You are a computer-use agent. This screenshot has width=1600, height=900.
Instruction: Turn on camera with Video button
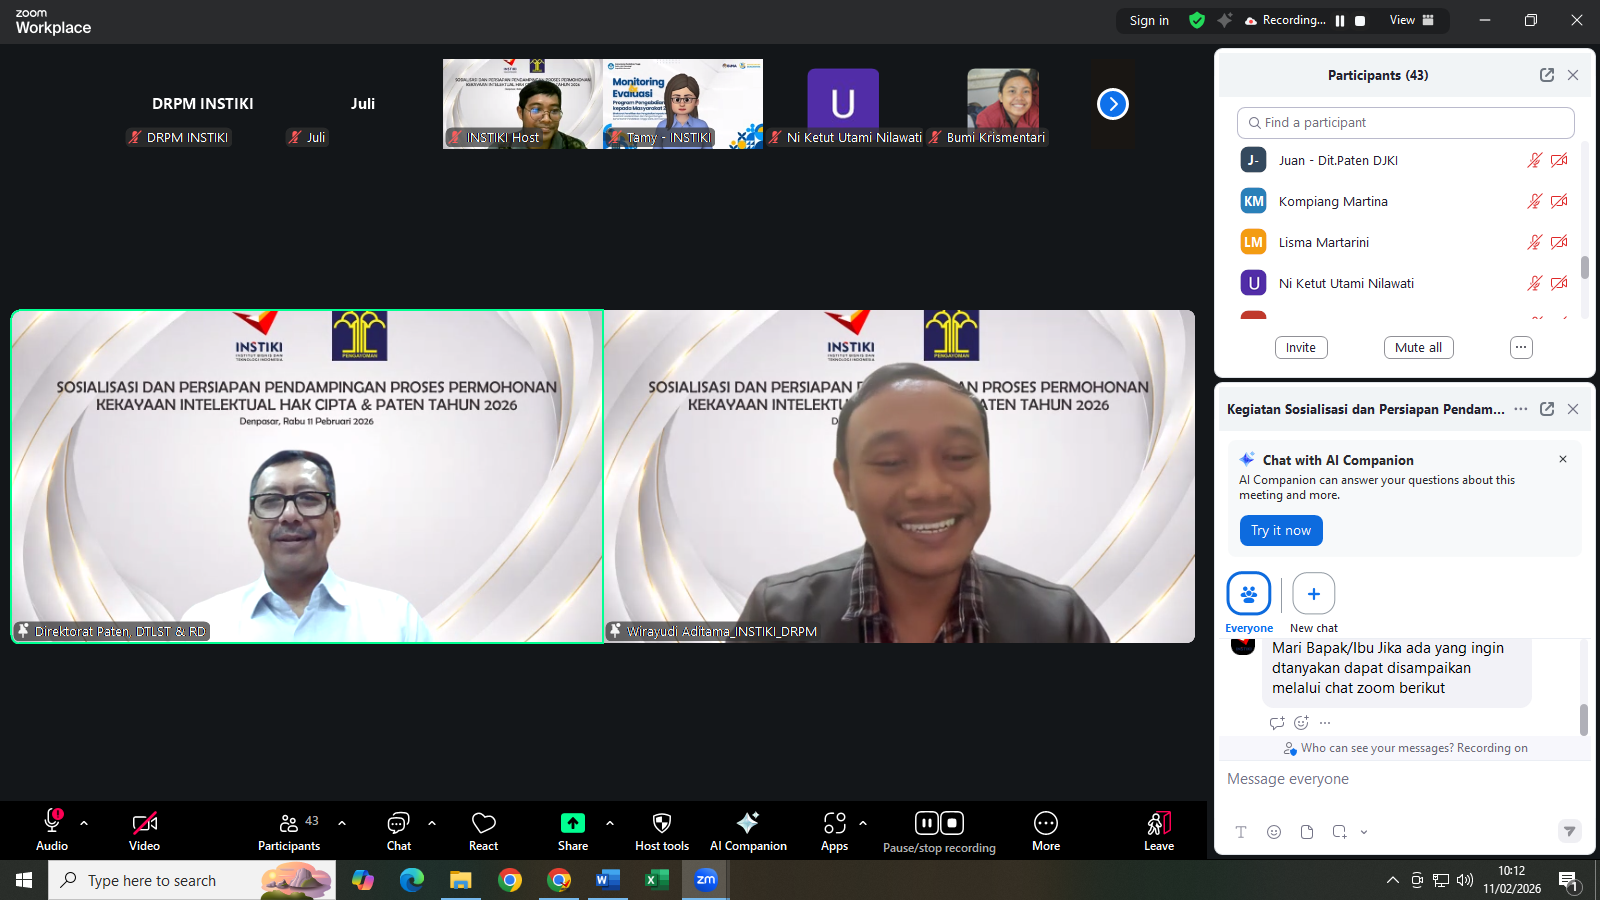144,823
